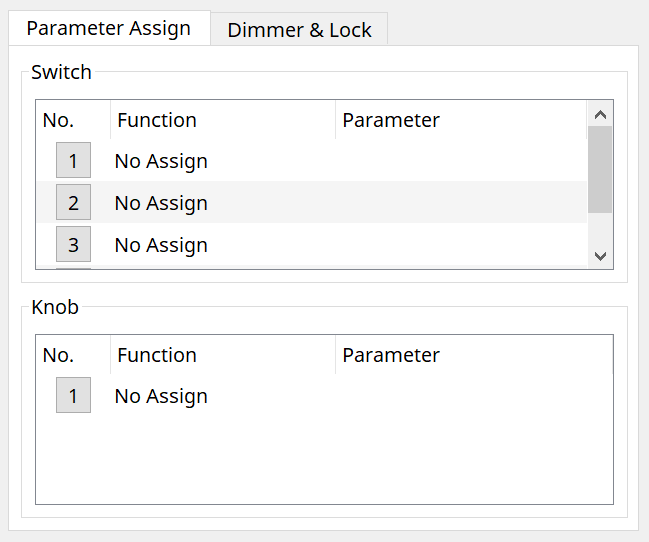Select No Assign function for Switch 1

click(x=161, y=161)
